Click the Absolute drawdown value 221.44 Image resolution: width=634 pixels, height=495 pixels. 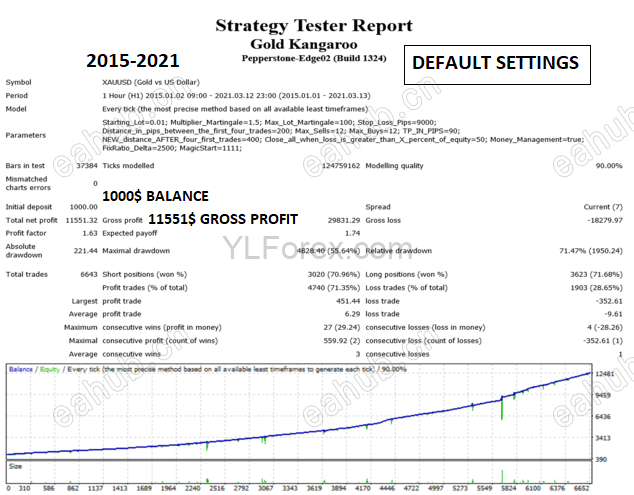click(x=86, y=251)
